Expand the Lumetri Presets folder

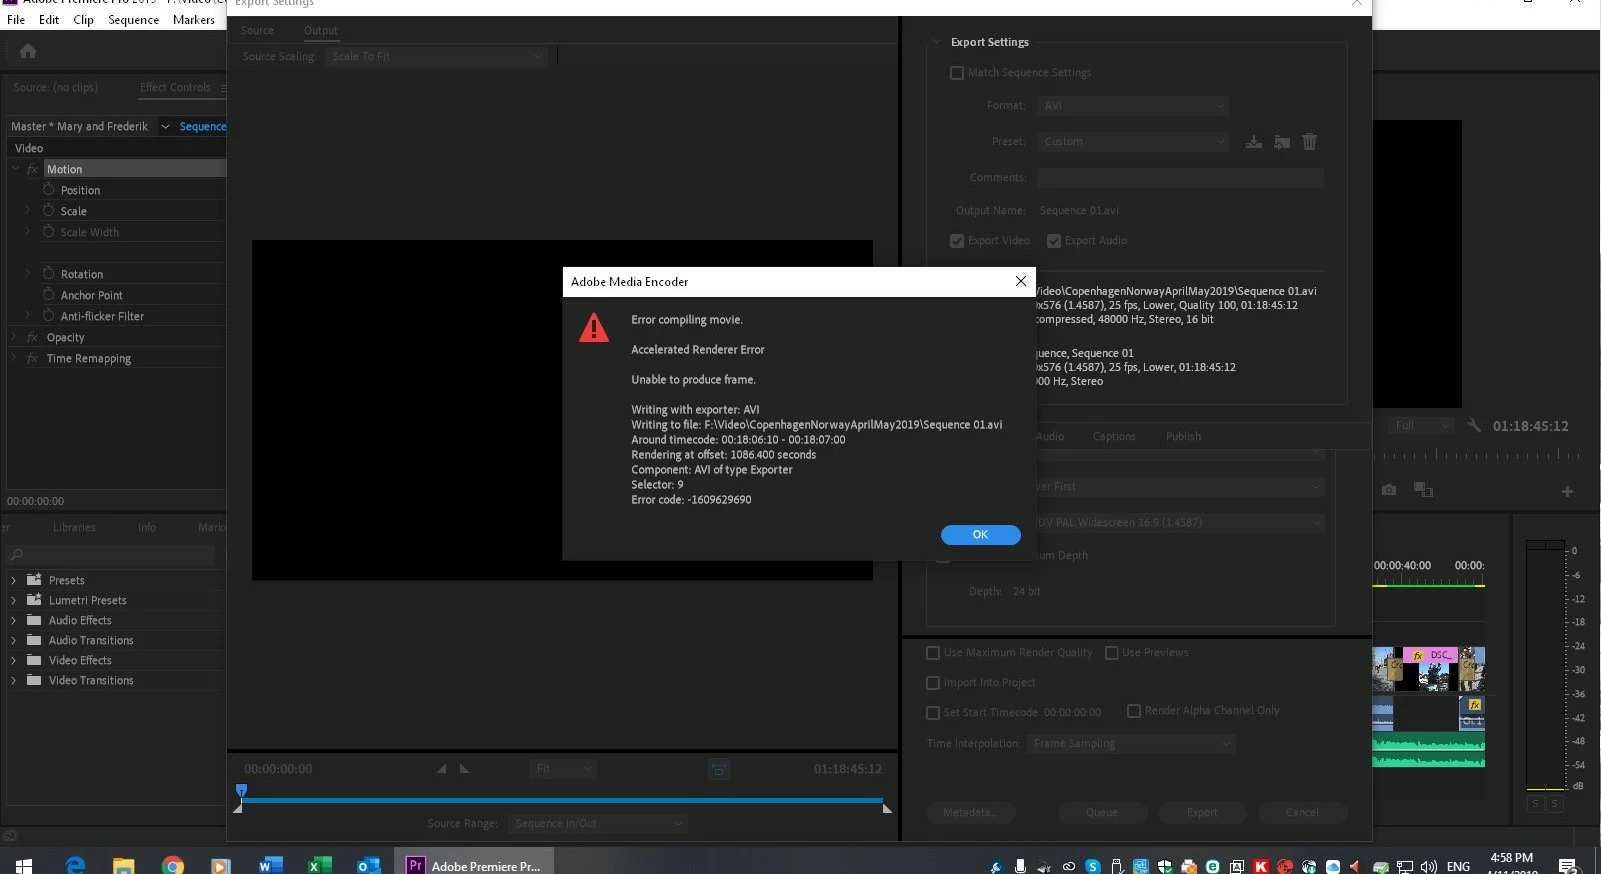(13, 601)
